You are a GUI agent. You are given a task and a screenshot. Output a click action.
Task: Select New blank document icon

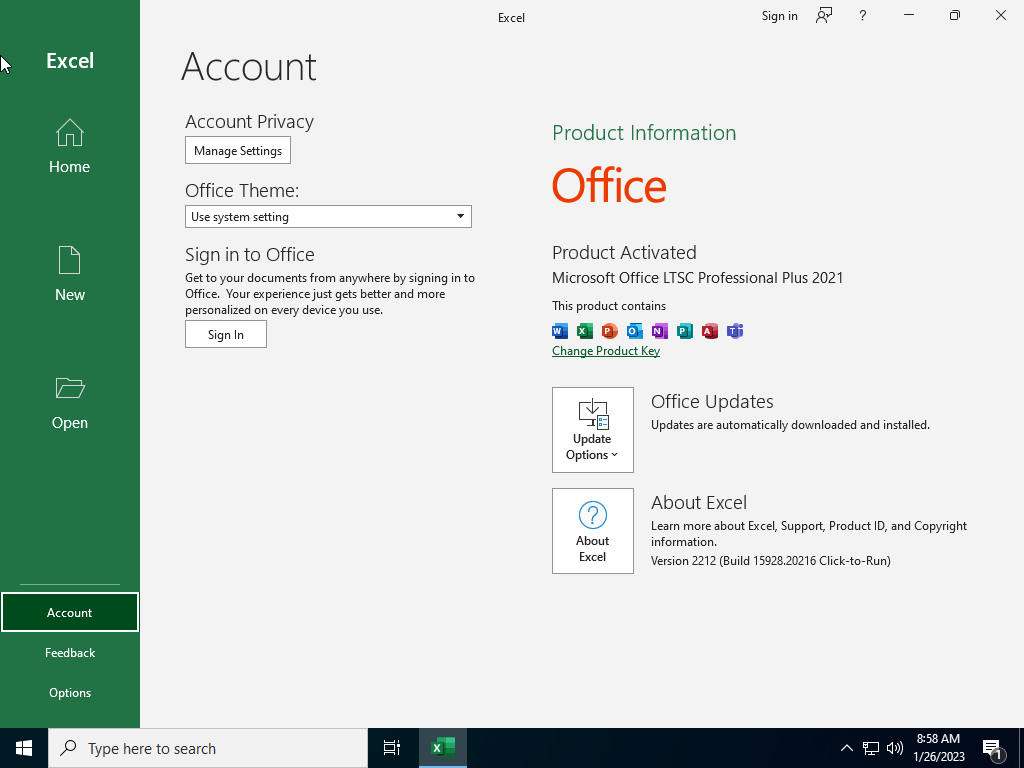(69, 261)
